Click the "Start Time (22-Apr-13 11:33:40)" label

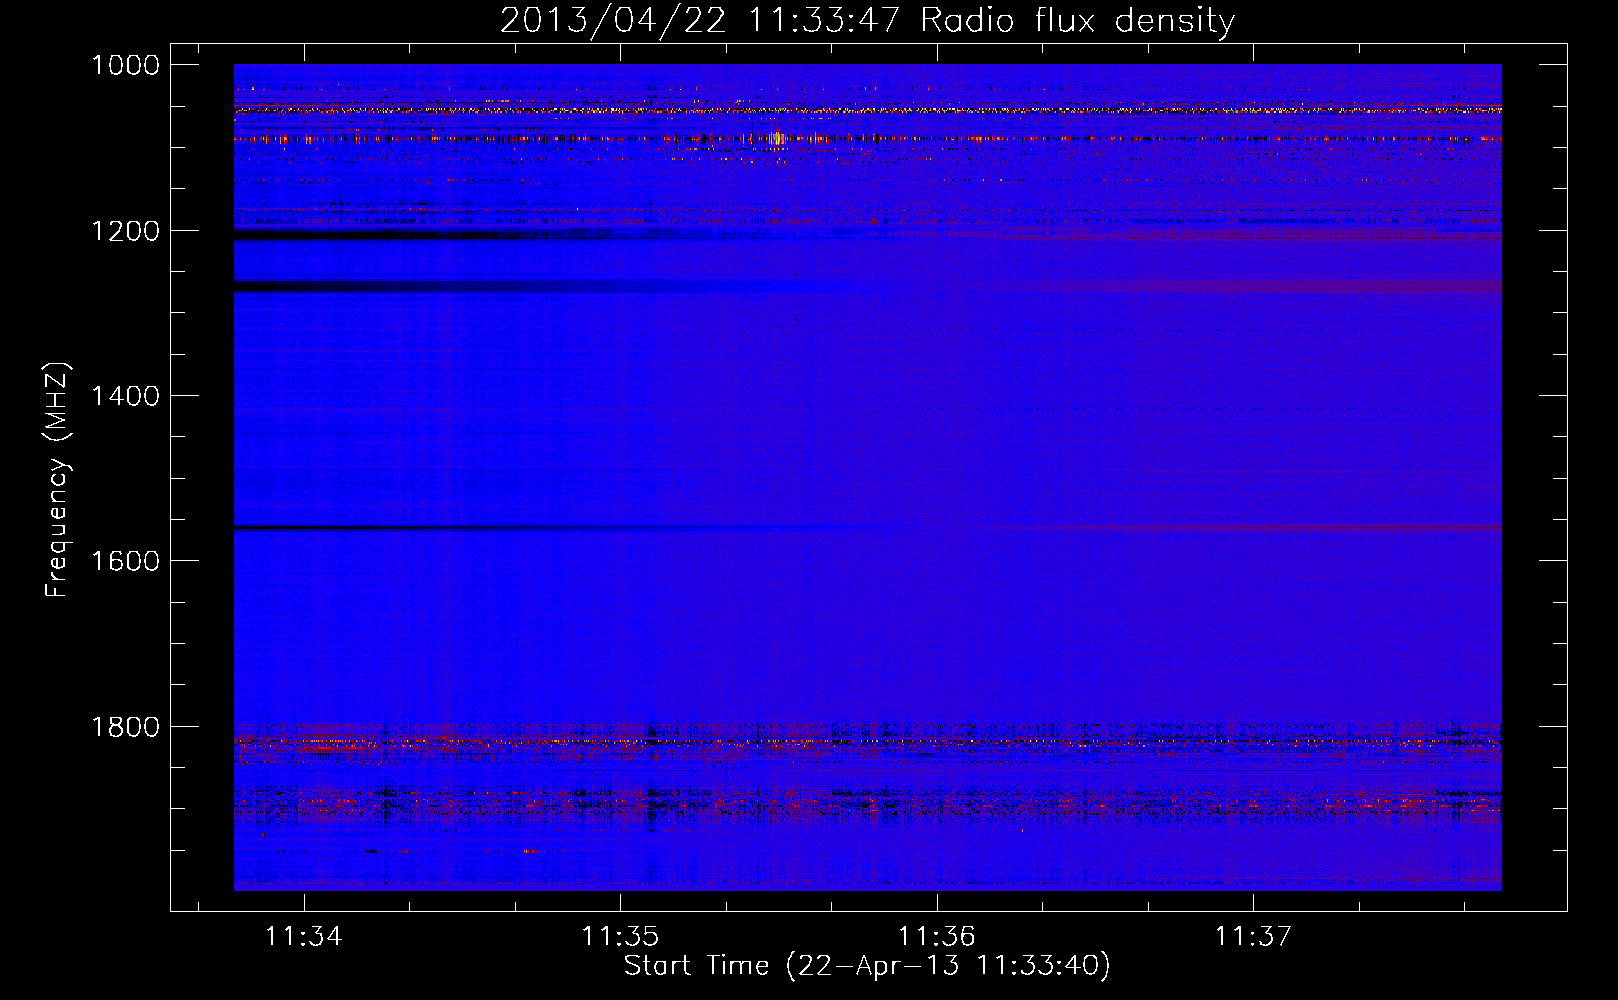click(x=867, y=966)
